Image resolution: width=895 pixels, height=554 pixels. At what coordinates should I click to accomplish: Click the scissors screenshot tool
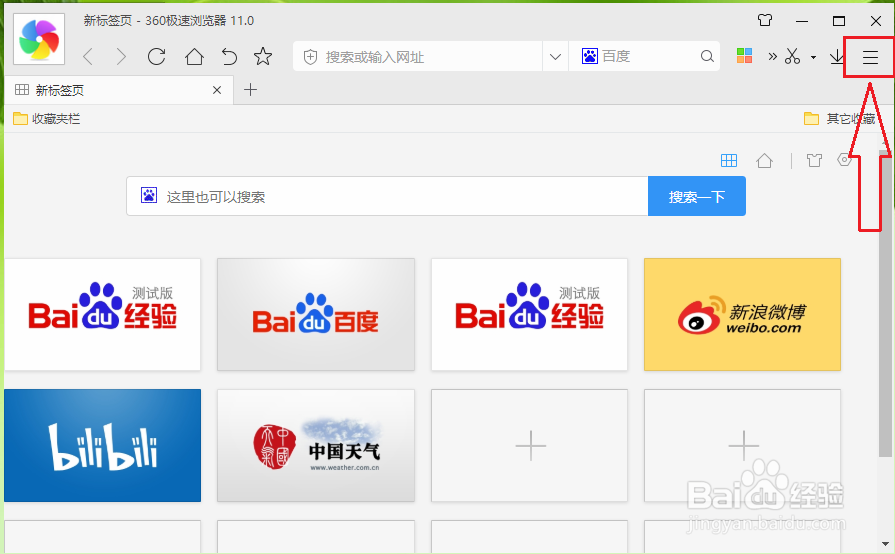(x=792, y=56)
